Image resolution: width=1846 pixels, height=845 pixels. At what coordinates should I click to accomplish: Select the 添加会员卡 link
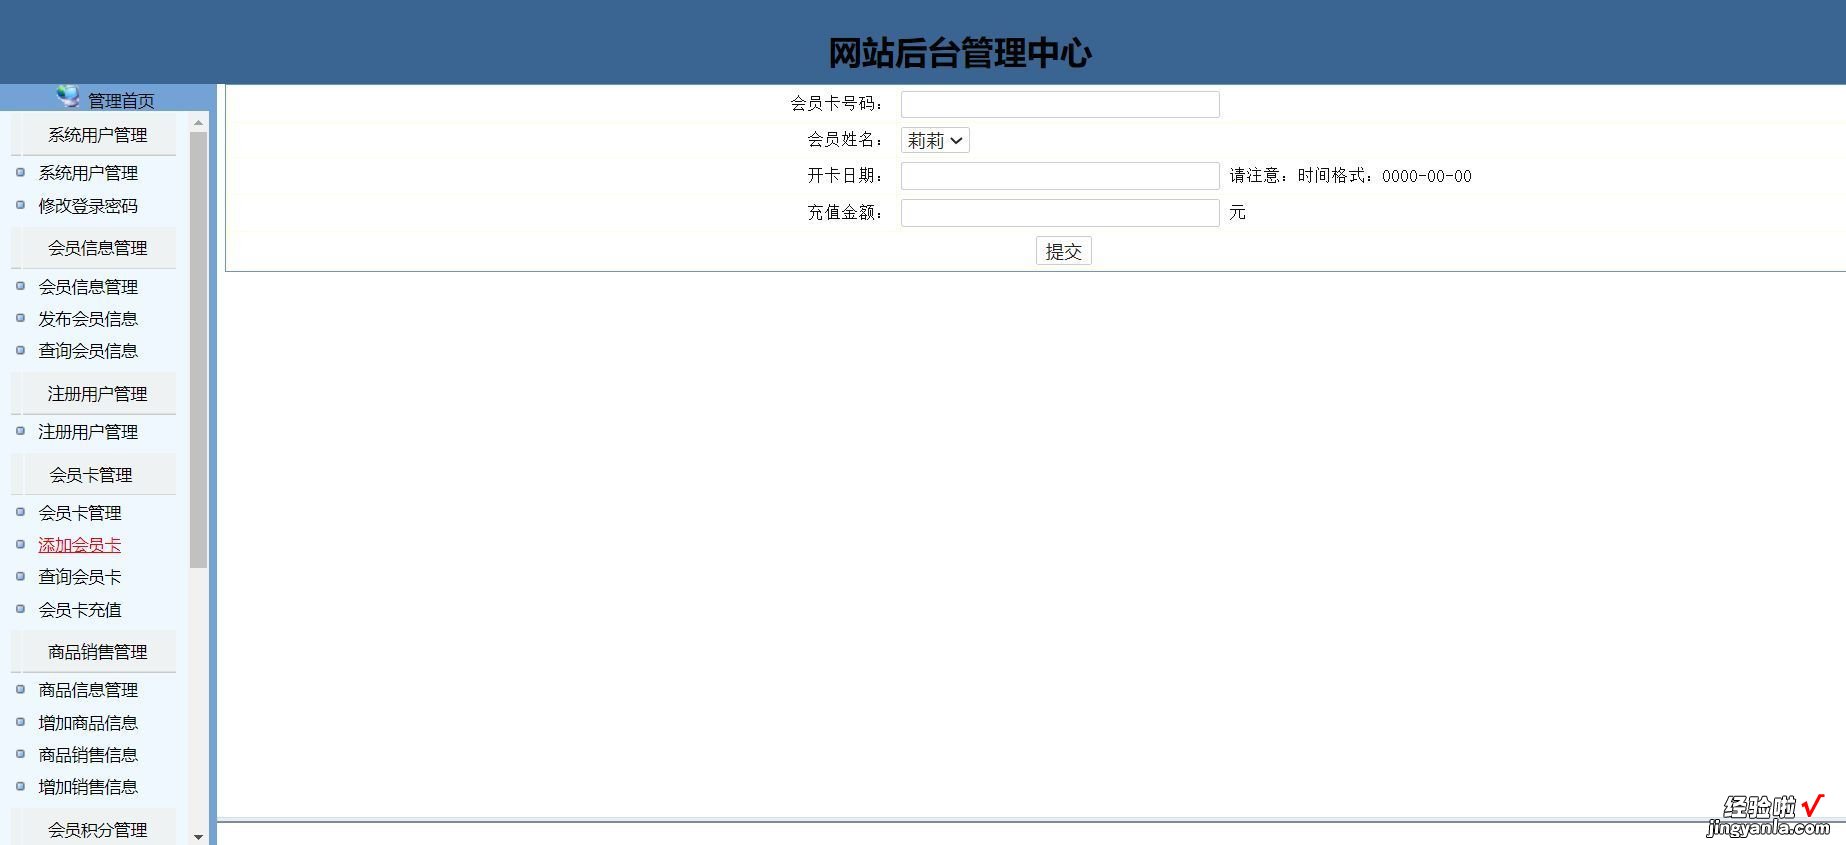click(x=80, y=545)
